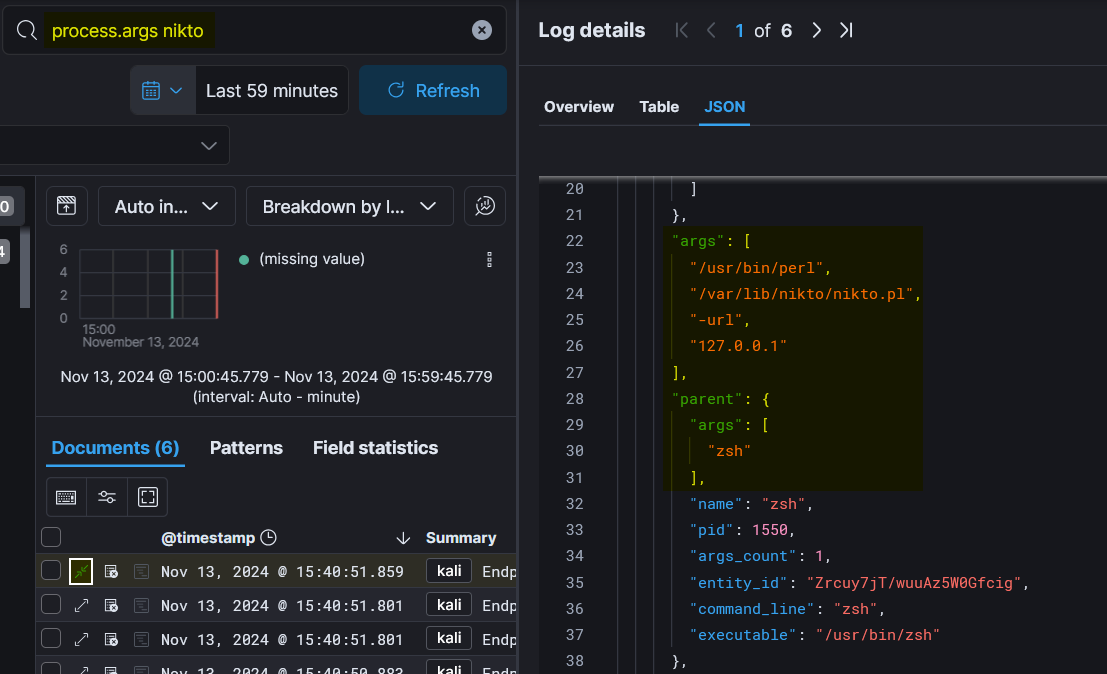
Task: Clear the search query with the X icon
Action: tap(482, 31)
